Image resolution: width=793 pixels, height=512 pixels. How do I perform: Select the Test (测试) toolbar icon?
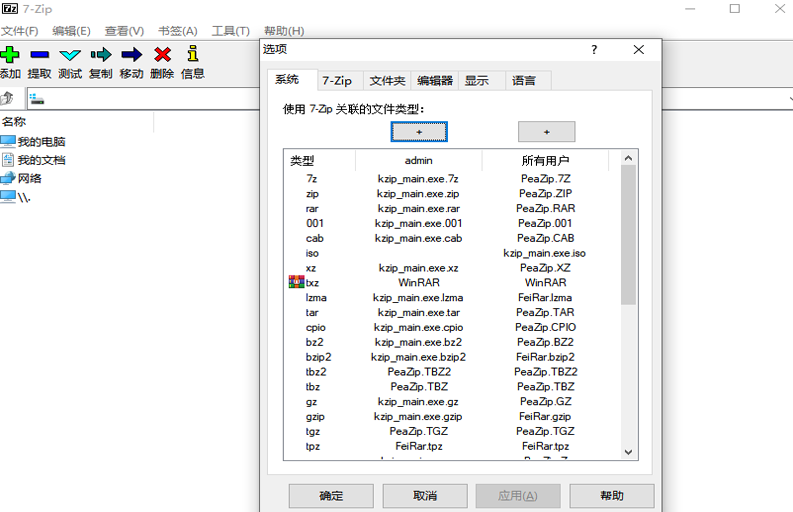point(69,55)
